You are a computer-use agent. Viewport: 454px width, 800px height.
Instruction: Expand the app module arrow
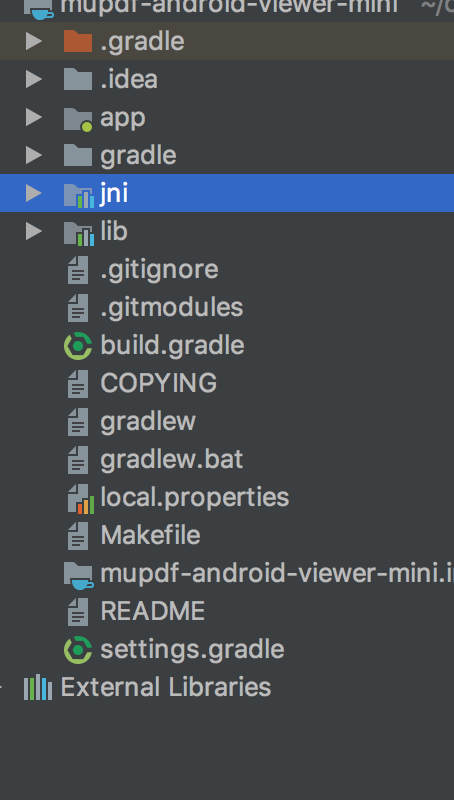[x=34, y=117]
